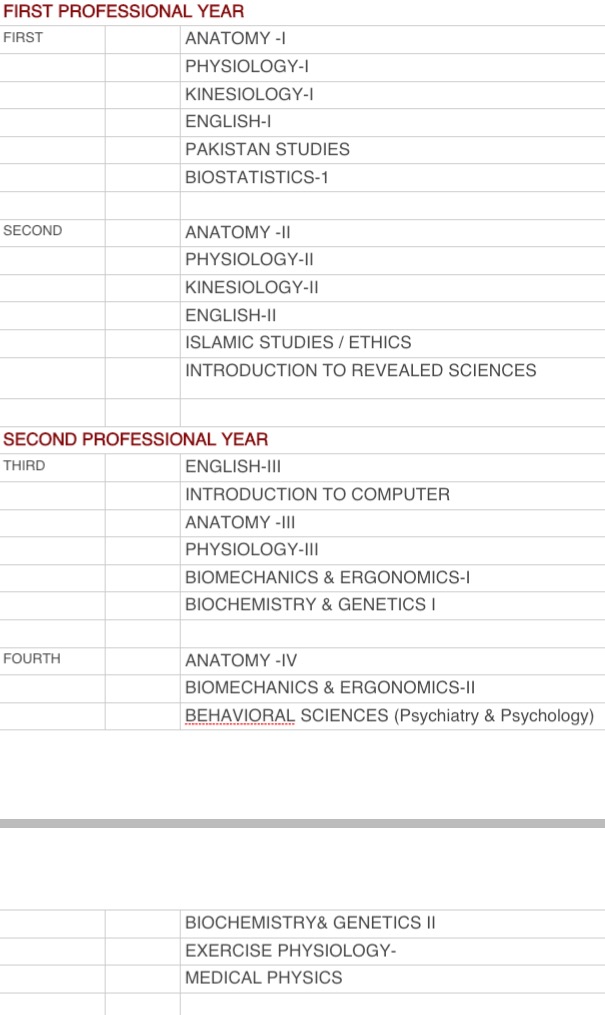Click the SECOND PROFESSIONAL YEAR heading
This screenshot has height=1015, width=605.
tap(135, 439)
